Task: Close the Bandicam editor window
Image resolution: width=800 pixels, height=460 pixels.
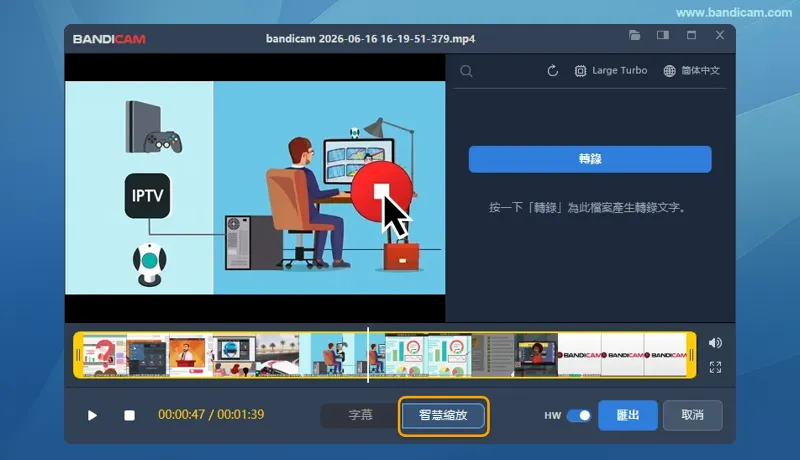Action: tap(720, 35)
